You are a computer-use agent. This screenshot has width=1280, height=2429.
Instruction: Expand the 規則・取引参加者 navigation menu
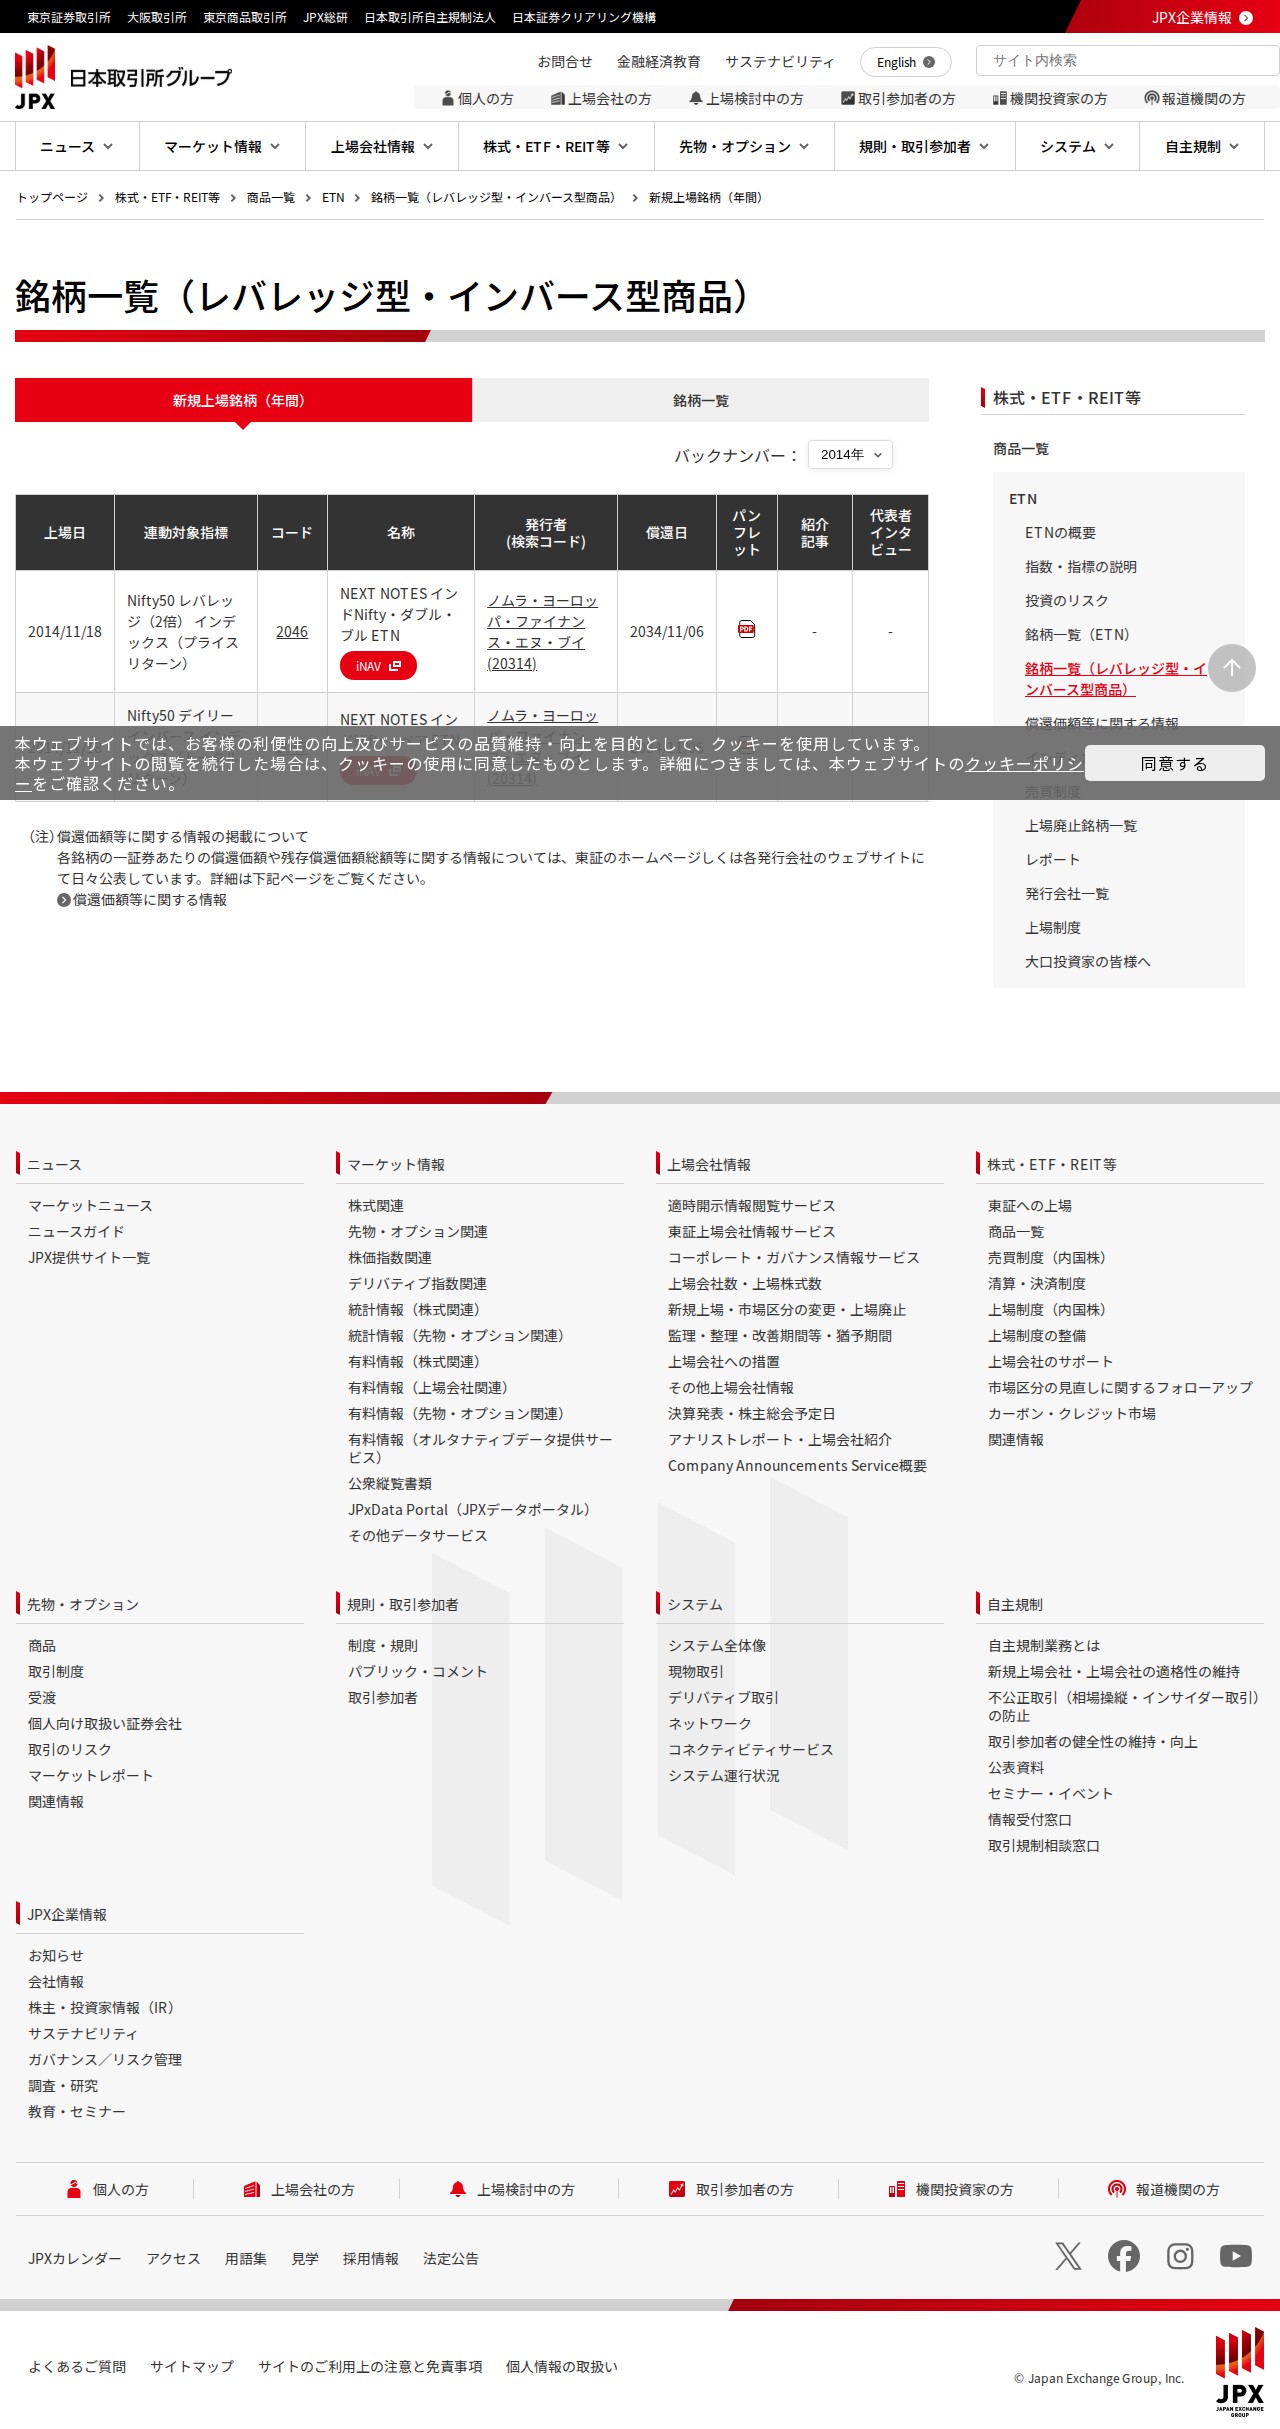(924, 146)
